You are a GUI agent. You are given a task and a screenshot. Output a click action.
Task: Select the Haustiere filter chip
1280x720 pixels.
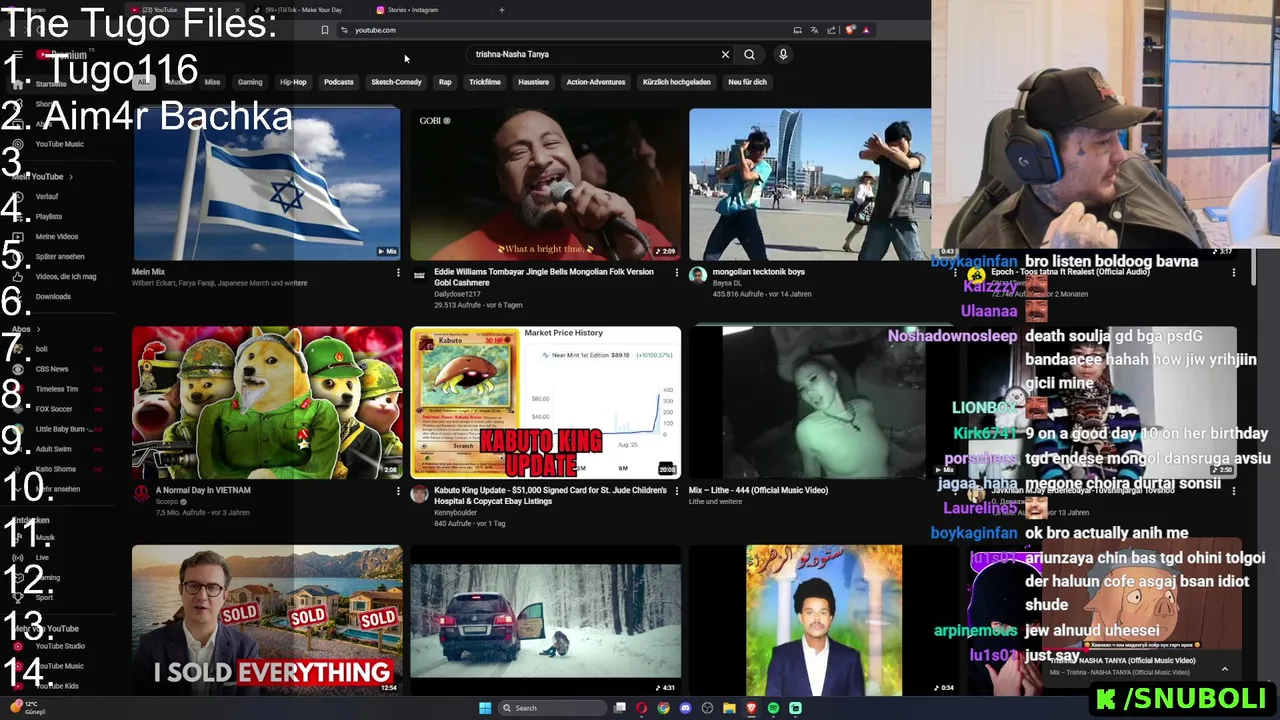tap(533, 82)
